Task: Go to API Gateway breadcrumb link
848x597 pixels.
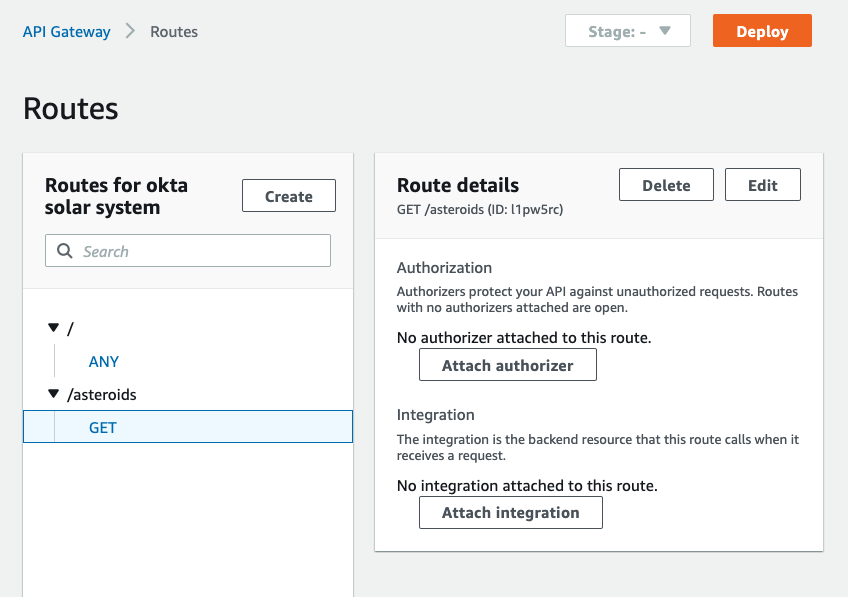Action: 67,32
